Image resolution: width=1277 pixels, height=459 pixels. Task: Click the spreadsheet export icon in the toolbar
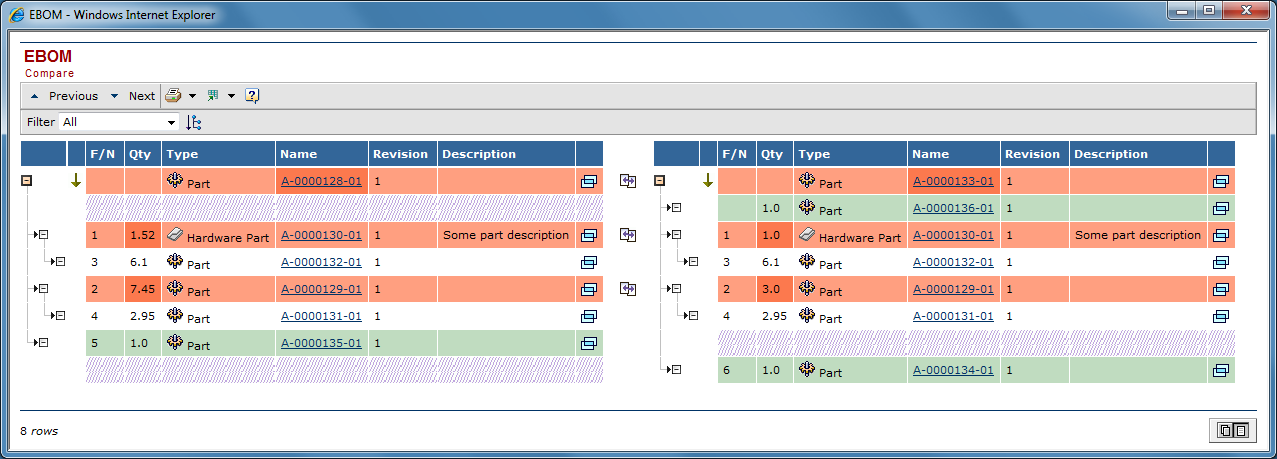[x=213, y=96]
